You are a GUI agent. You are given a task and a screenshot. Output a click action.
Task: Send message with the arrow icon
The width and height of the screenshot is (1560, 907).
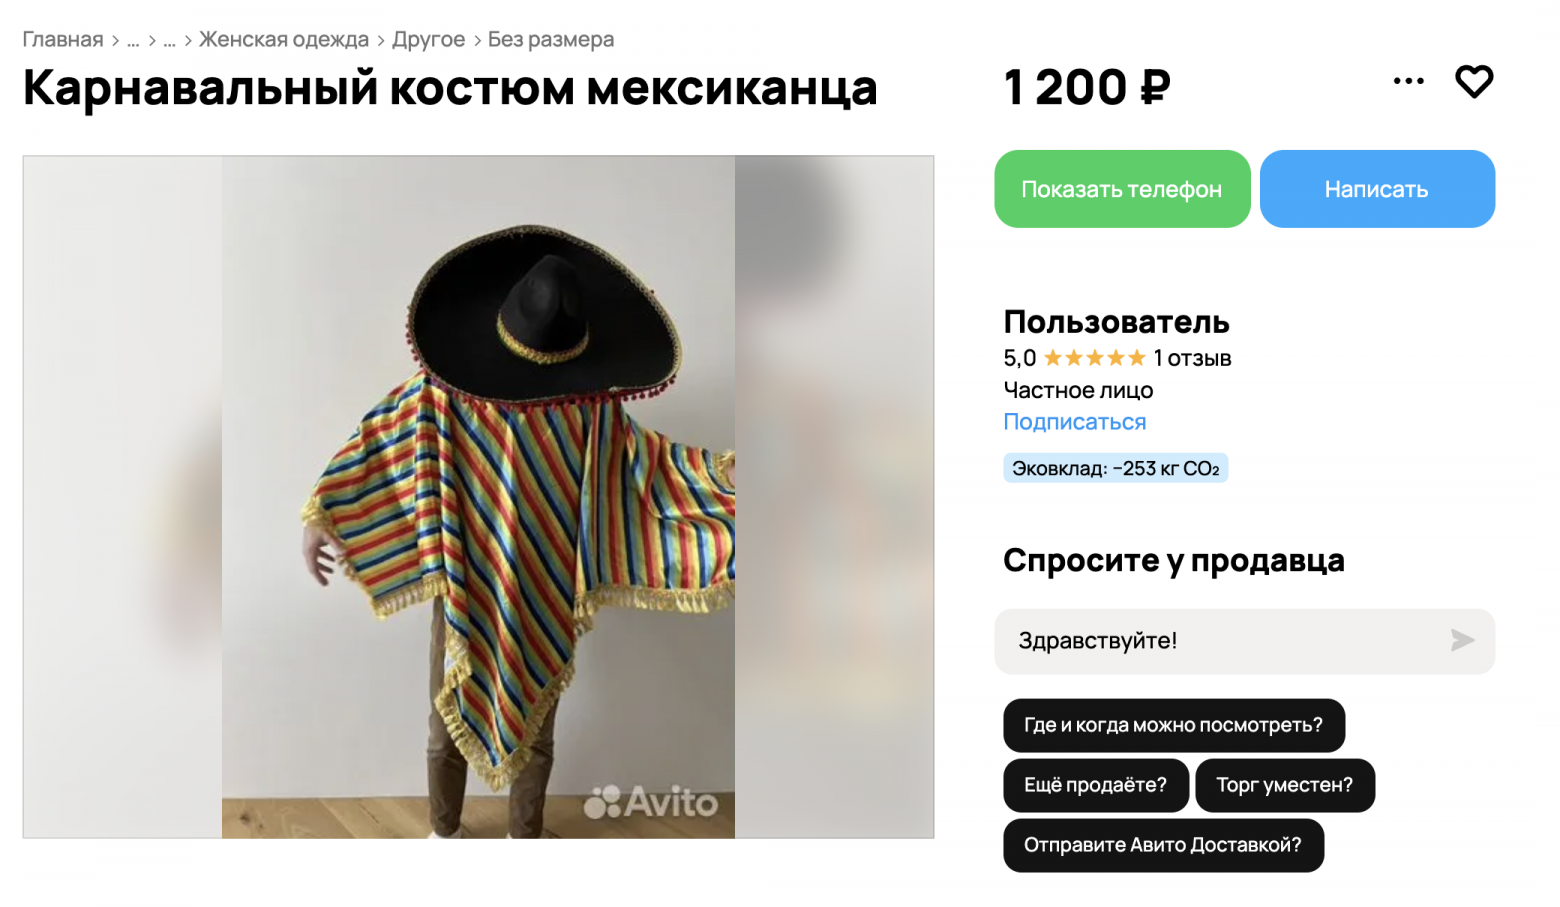pyautogui.click(x=1462, y=640)
